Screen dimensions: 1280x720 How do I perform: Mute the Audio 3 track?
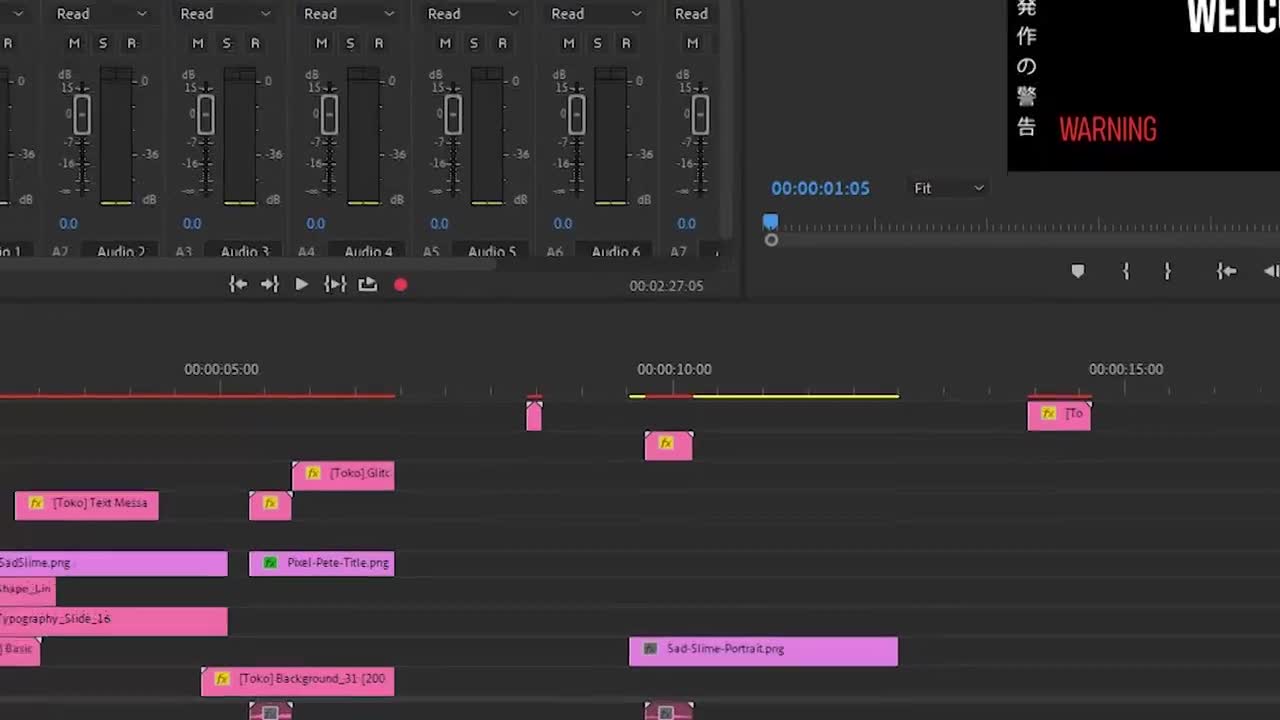pyautogui.click(x=198, y=43)
